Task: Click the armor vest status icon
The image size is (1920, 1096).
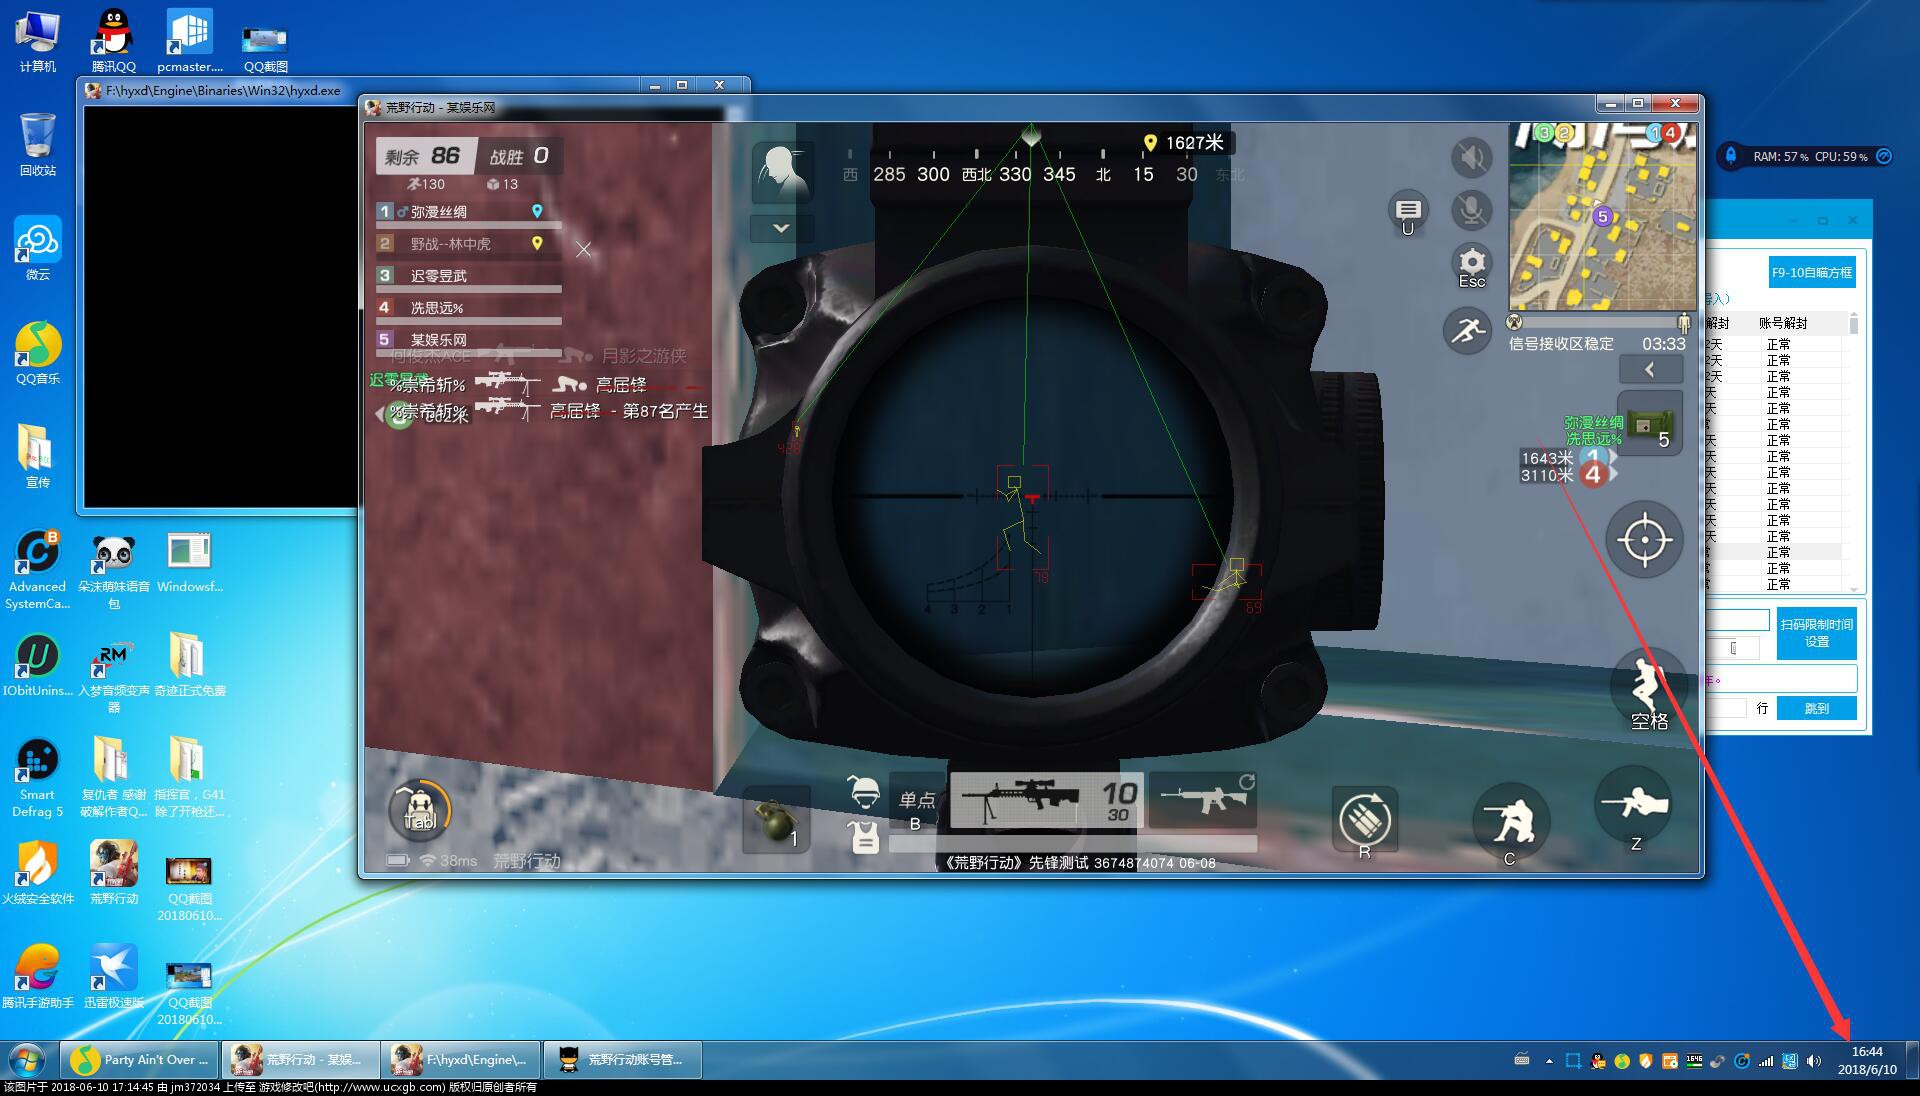Action: tap(864, 836)
